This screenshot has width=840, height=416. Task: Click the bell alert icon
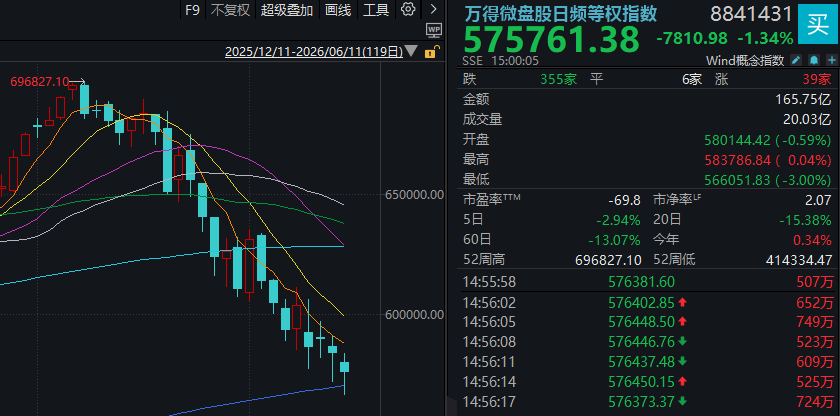[x=814, y=60]
